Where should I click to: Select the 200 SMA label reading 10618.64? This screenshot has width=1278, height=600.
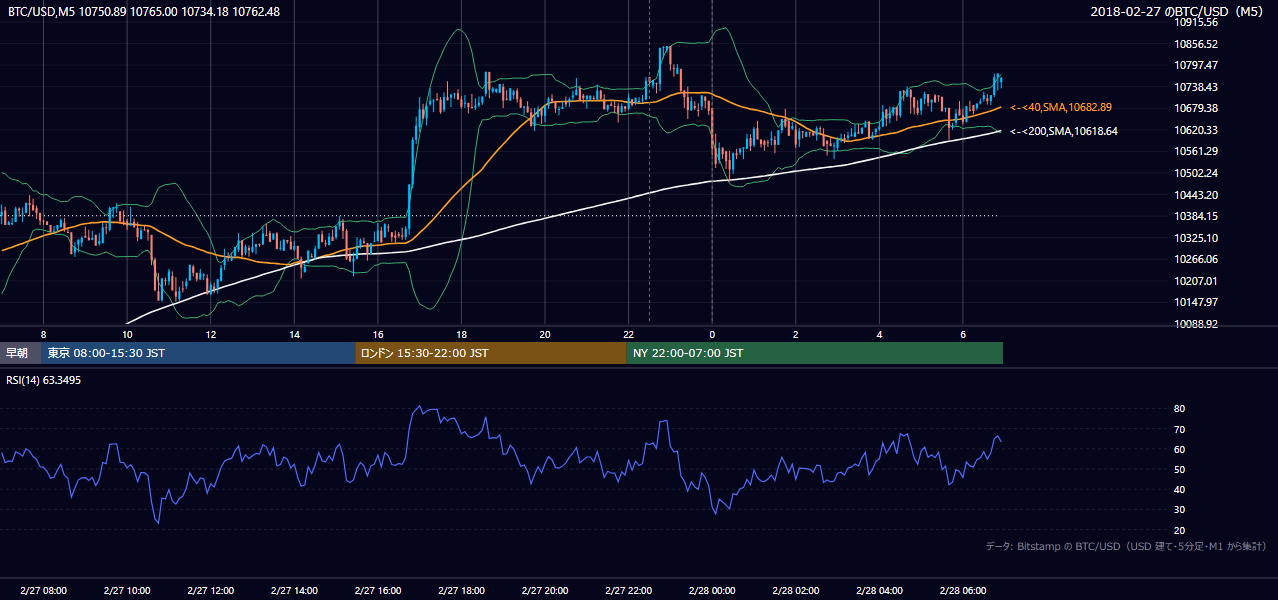(1063, 131)
